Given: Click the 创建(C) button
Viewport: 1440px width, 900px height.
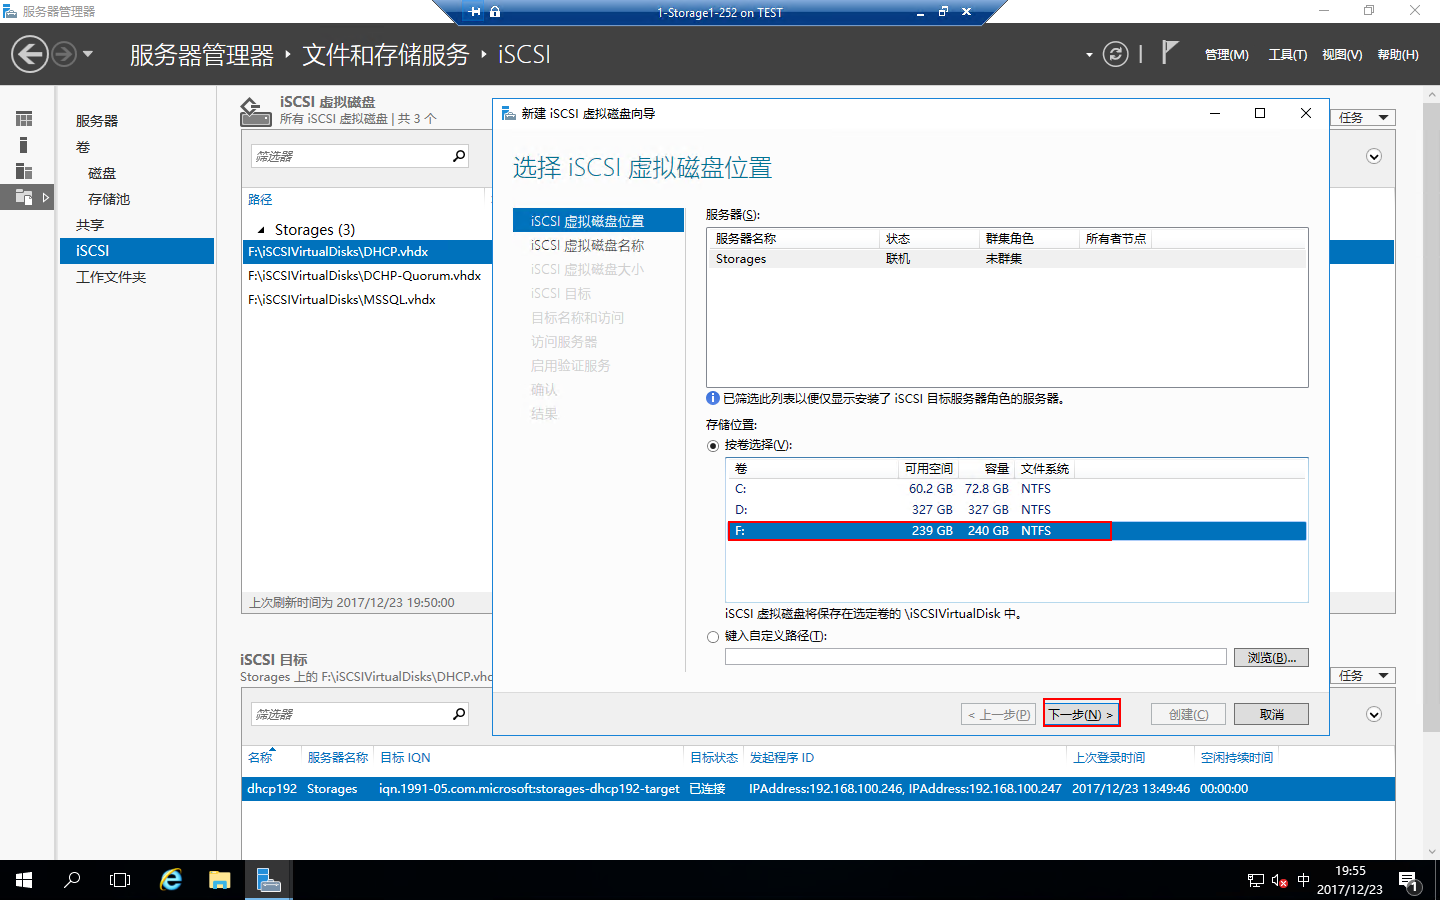Looking at the screenshot, I should coord(1187,714).
